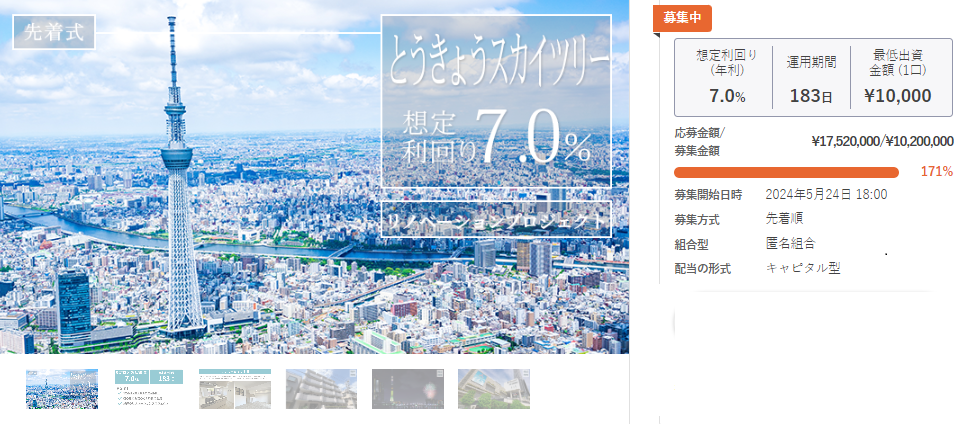Click the リノベーションプロジェクト banner label
The image size is (965, 424).
coord(496,221)
